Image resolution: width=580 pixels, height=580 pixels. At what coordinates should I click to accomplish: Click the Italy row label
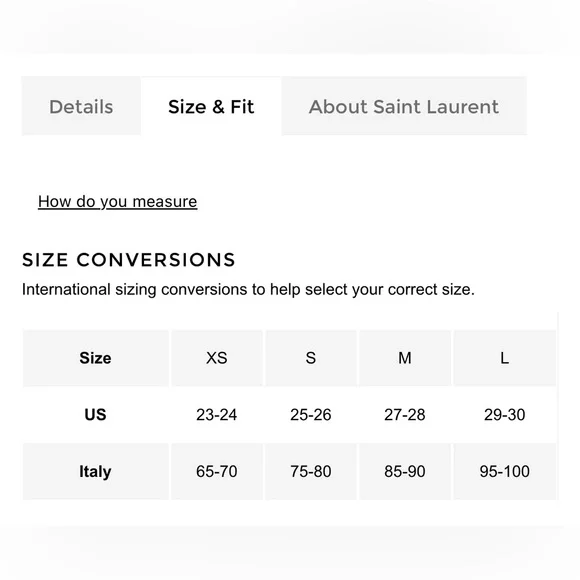pos(95,471)
